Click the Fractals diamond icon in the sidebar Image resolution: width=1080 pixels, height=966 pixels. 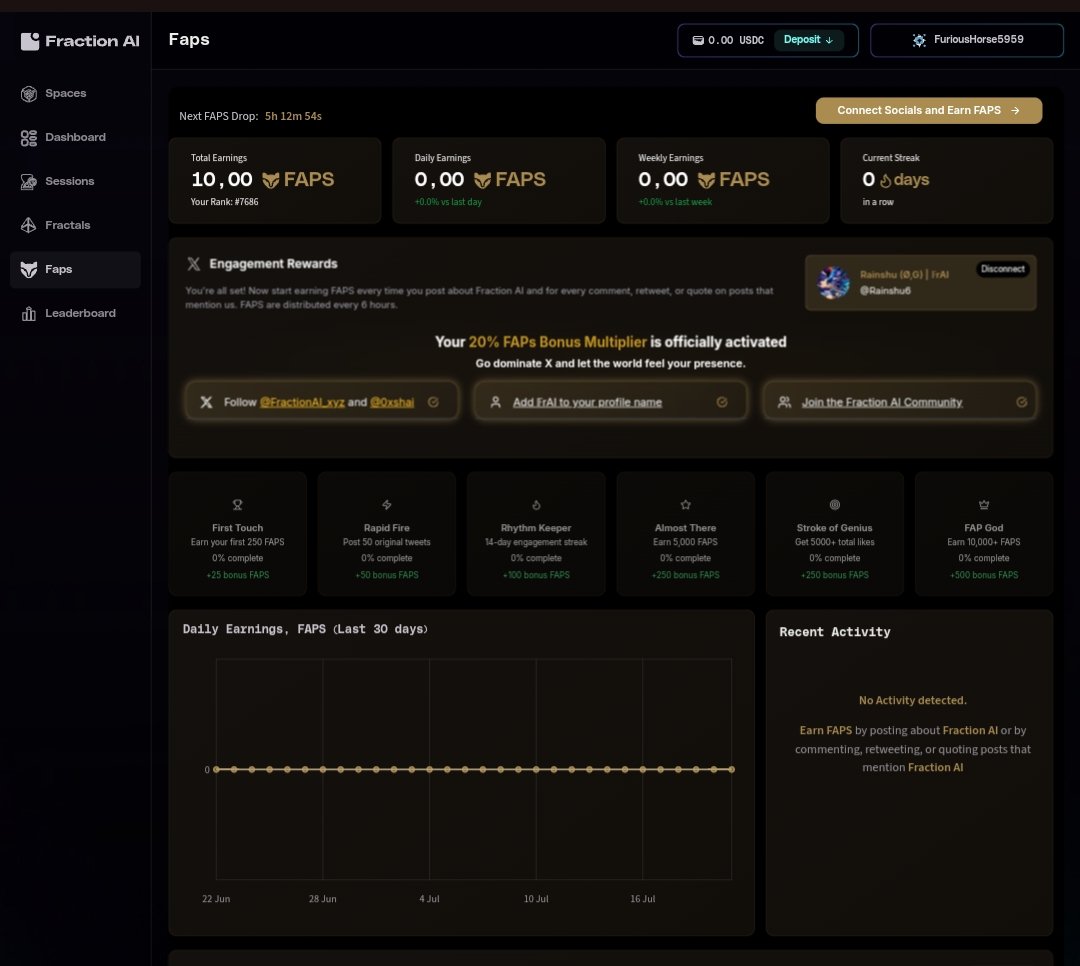pos(29,225)
